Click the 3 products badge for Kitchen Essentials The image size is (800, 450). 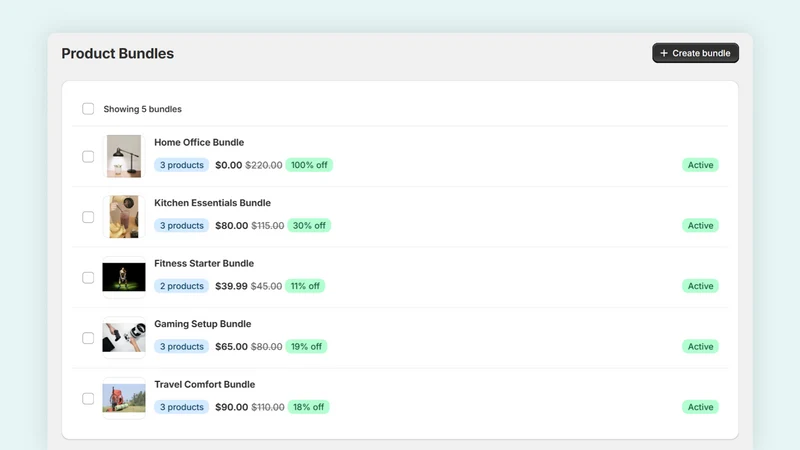coord(182,226)
